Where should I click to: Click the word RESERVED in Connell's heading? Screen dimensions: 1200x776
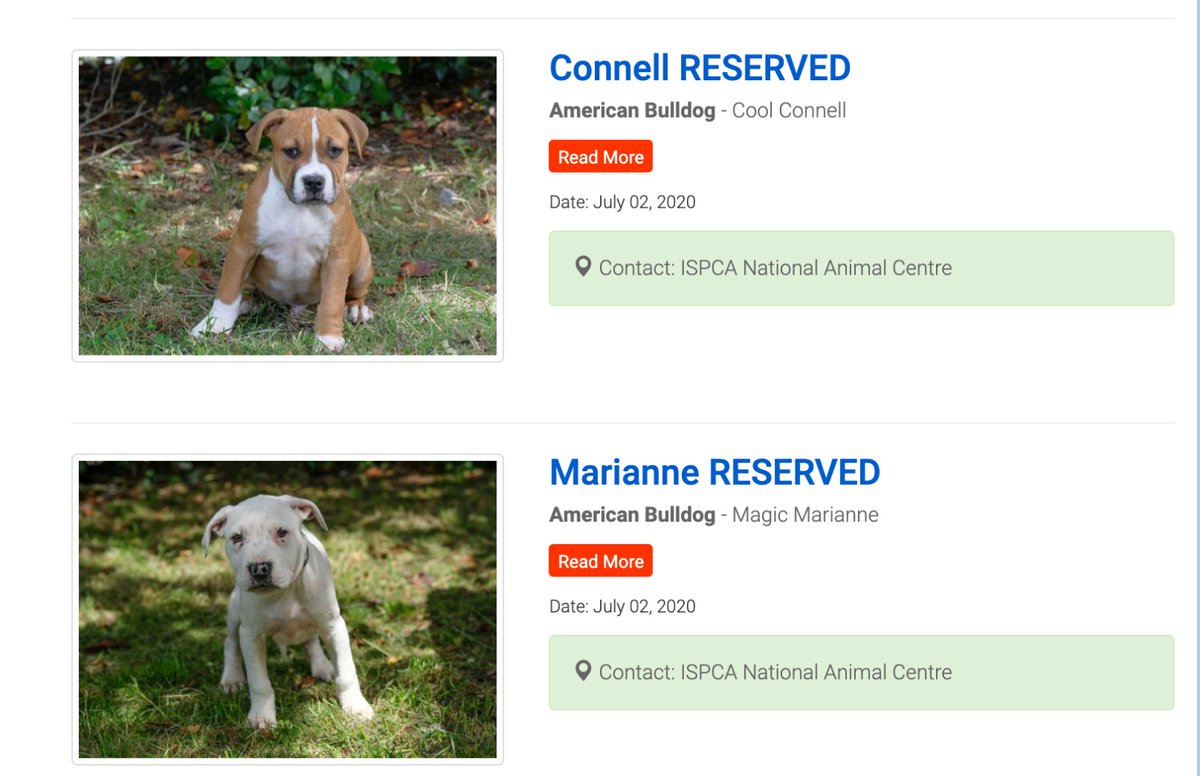pyautogui.click(x=764, y=68)
